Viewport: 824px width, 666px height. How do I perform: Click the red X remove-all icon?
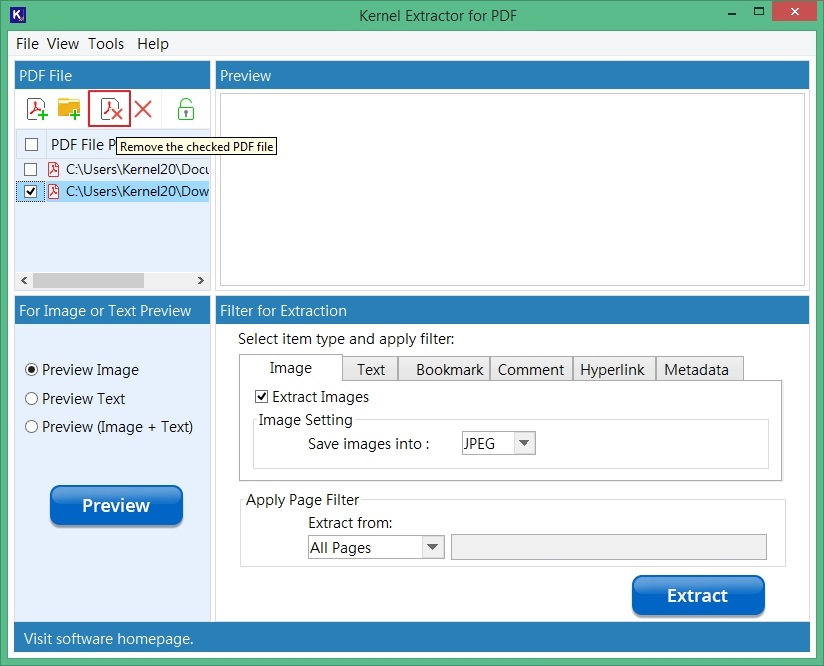142,109
